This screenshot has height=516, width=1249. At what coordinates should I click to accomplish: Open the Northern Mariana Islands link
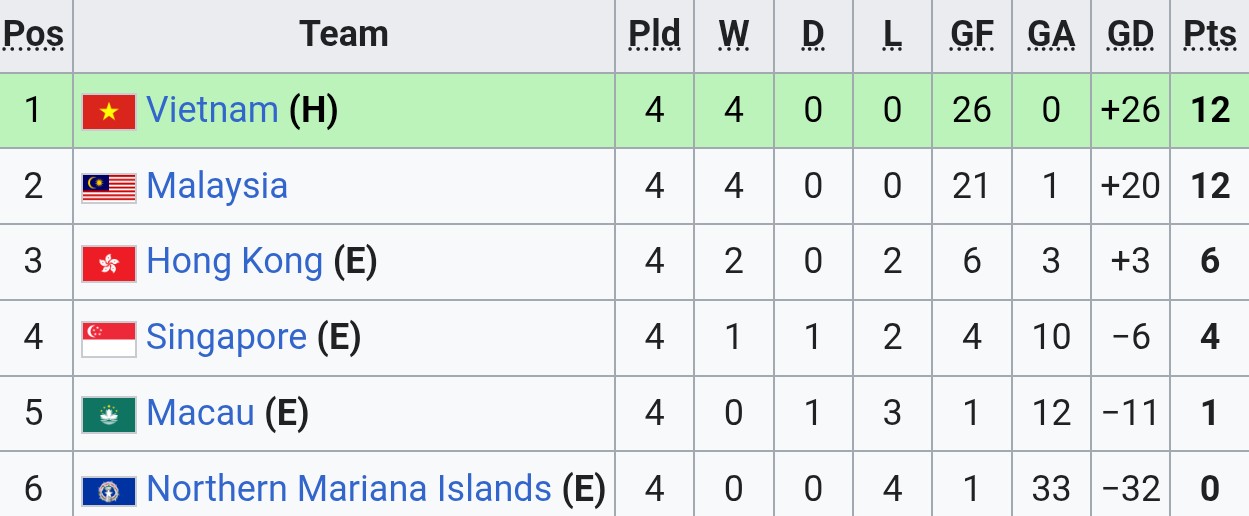tap(349, 488)
